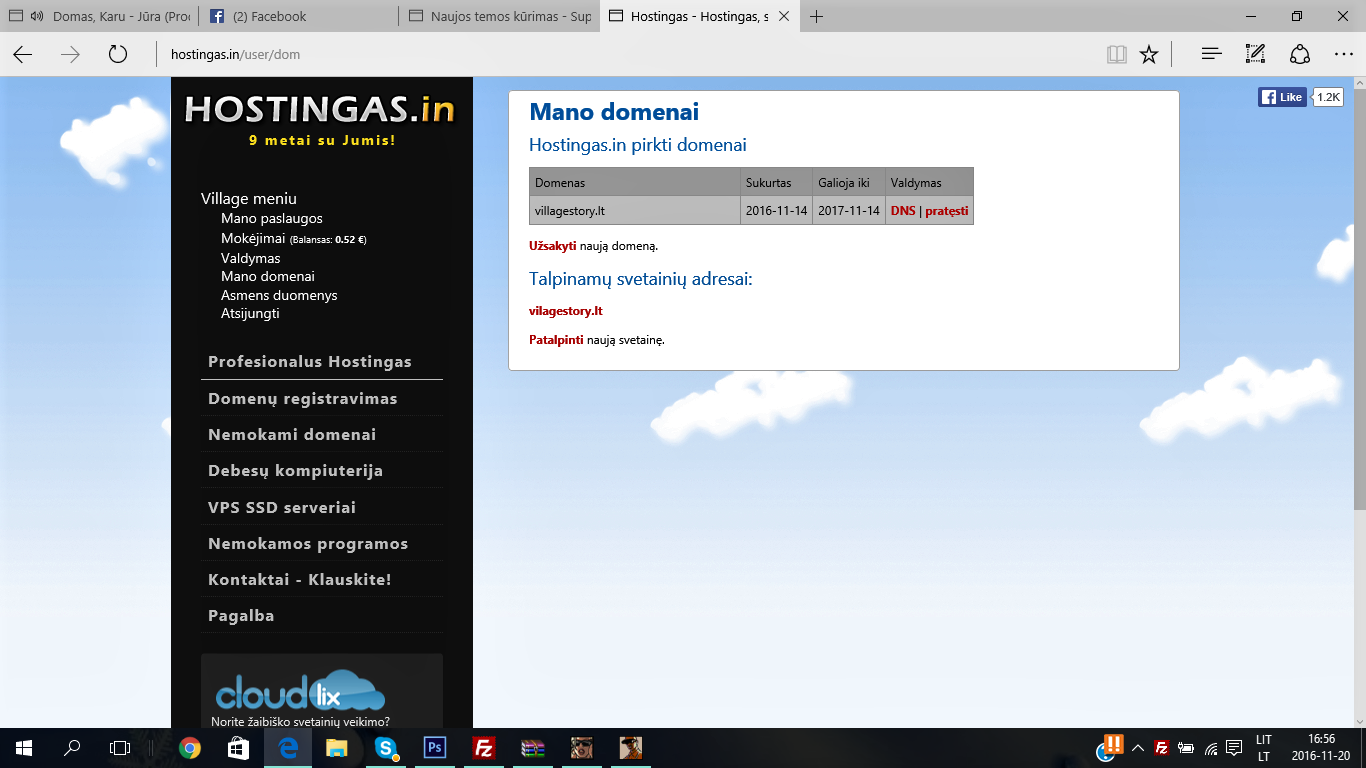Click the Galioja iki column header

849,183
